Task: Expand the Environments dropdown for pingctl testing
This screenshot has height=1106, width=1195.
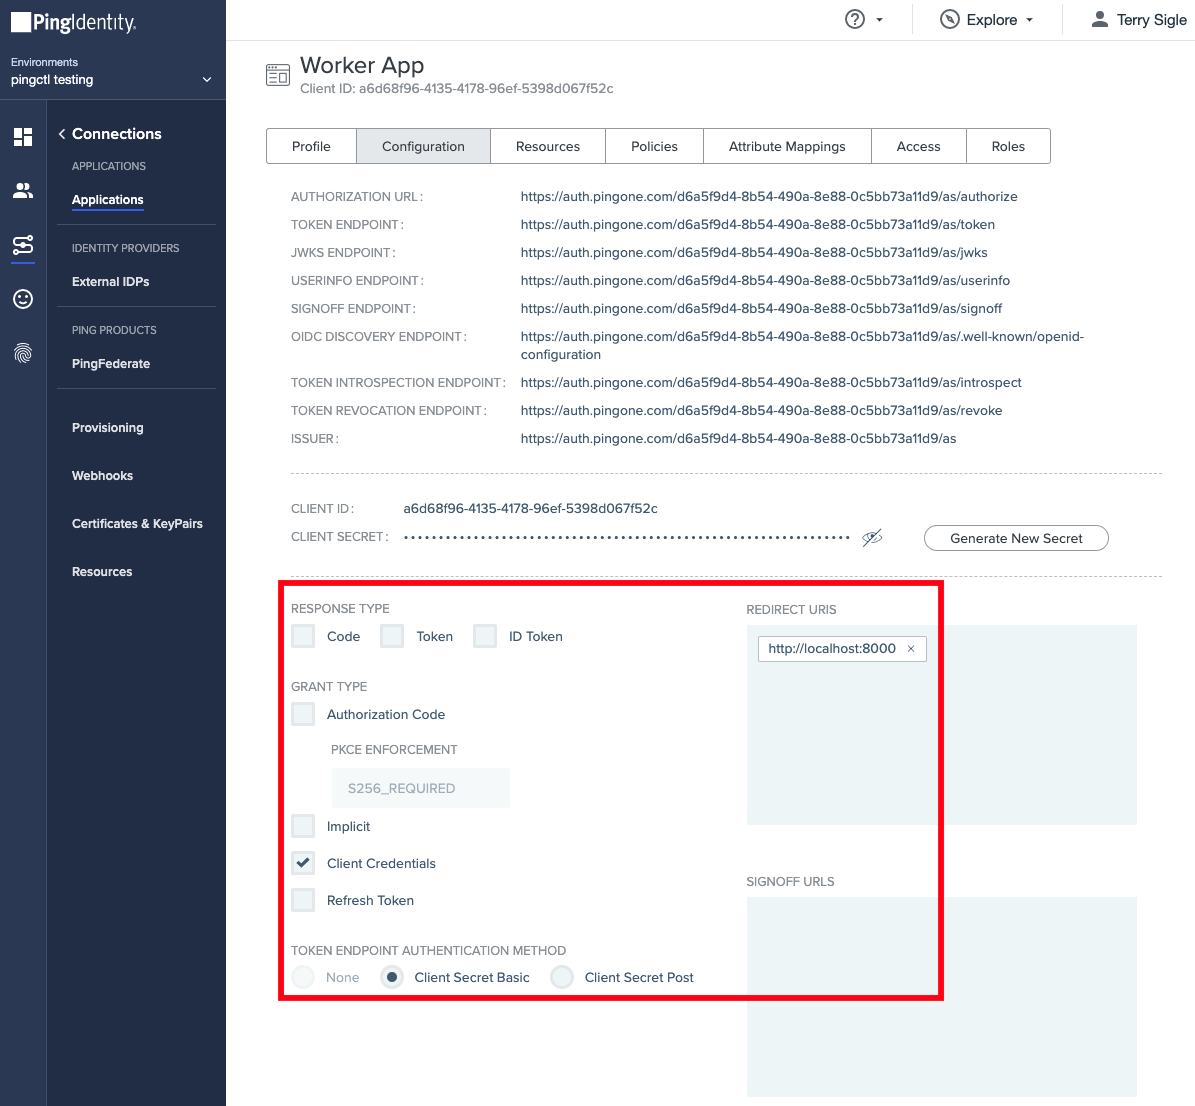Action: tap(207, 79)
